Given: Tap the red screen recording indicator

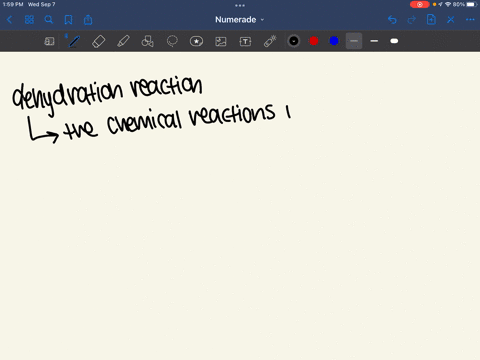Looking at the screenshot, I should [x=420, y=4].
